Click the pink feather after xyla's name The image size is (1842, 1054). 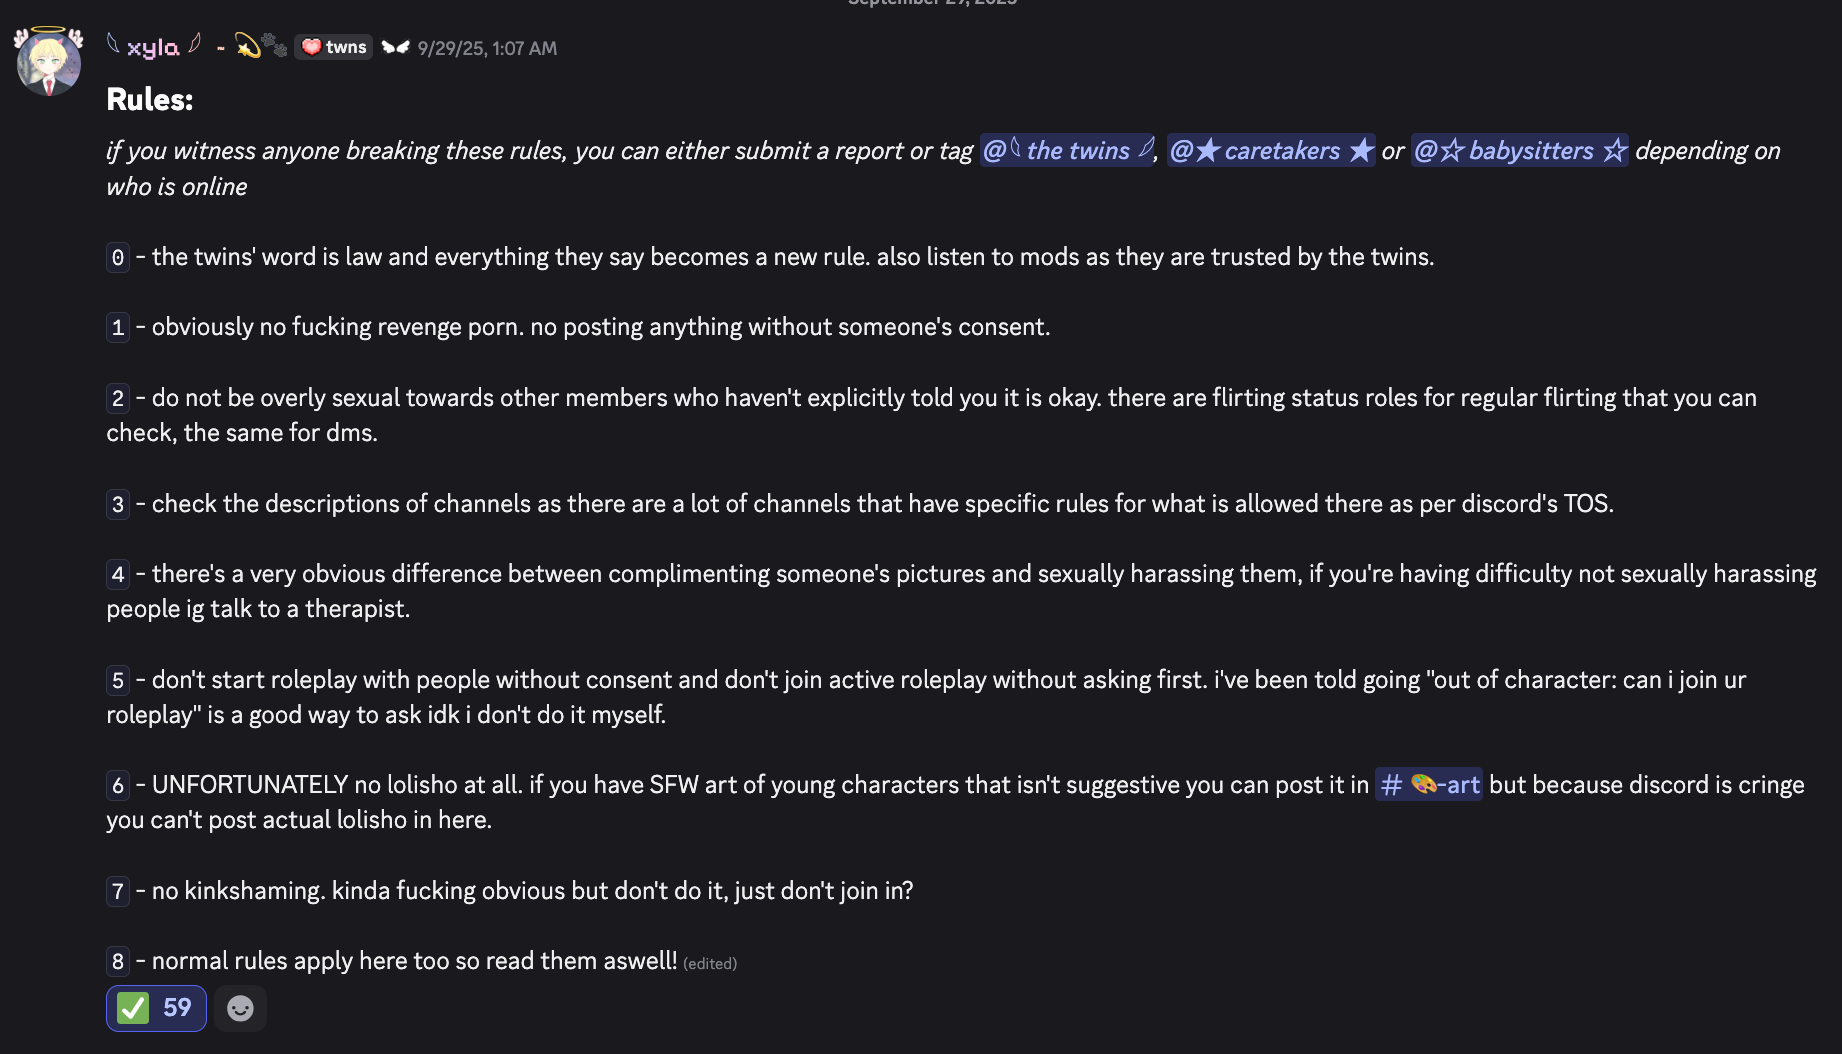(x=195, y=44)
